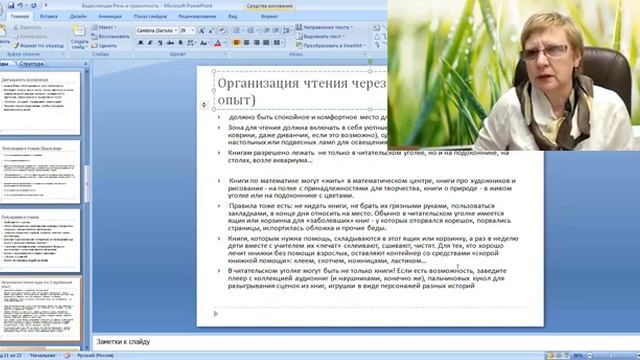Screen dimensions: 640x360
Task: Apply italic formatting to text
Action: pyautogui.click(x=150, y=43)
